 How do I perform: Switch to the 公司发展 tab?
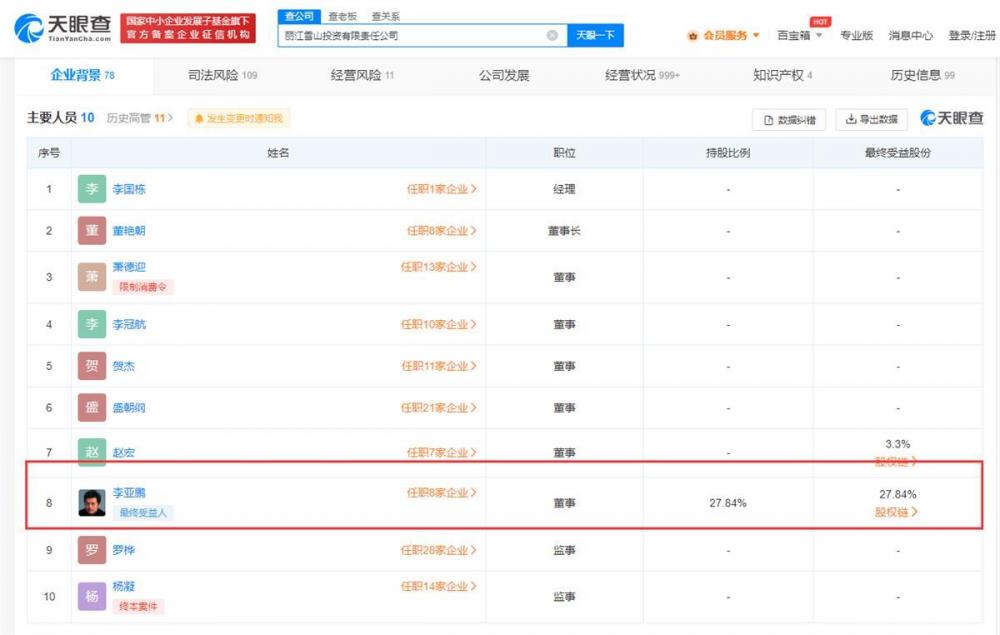tap(504, 75)
